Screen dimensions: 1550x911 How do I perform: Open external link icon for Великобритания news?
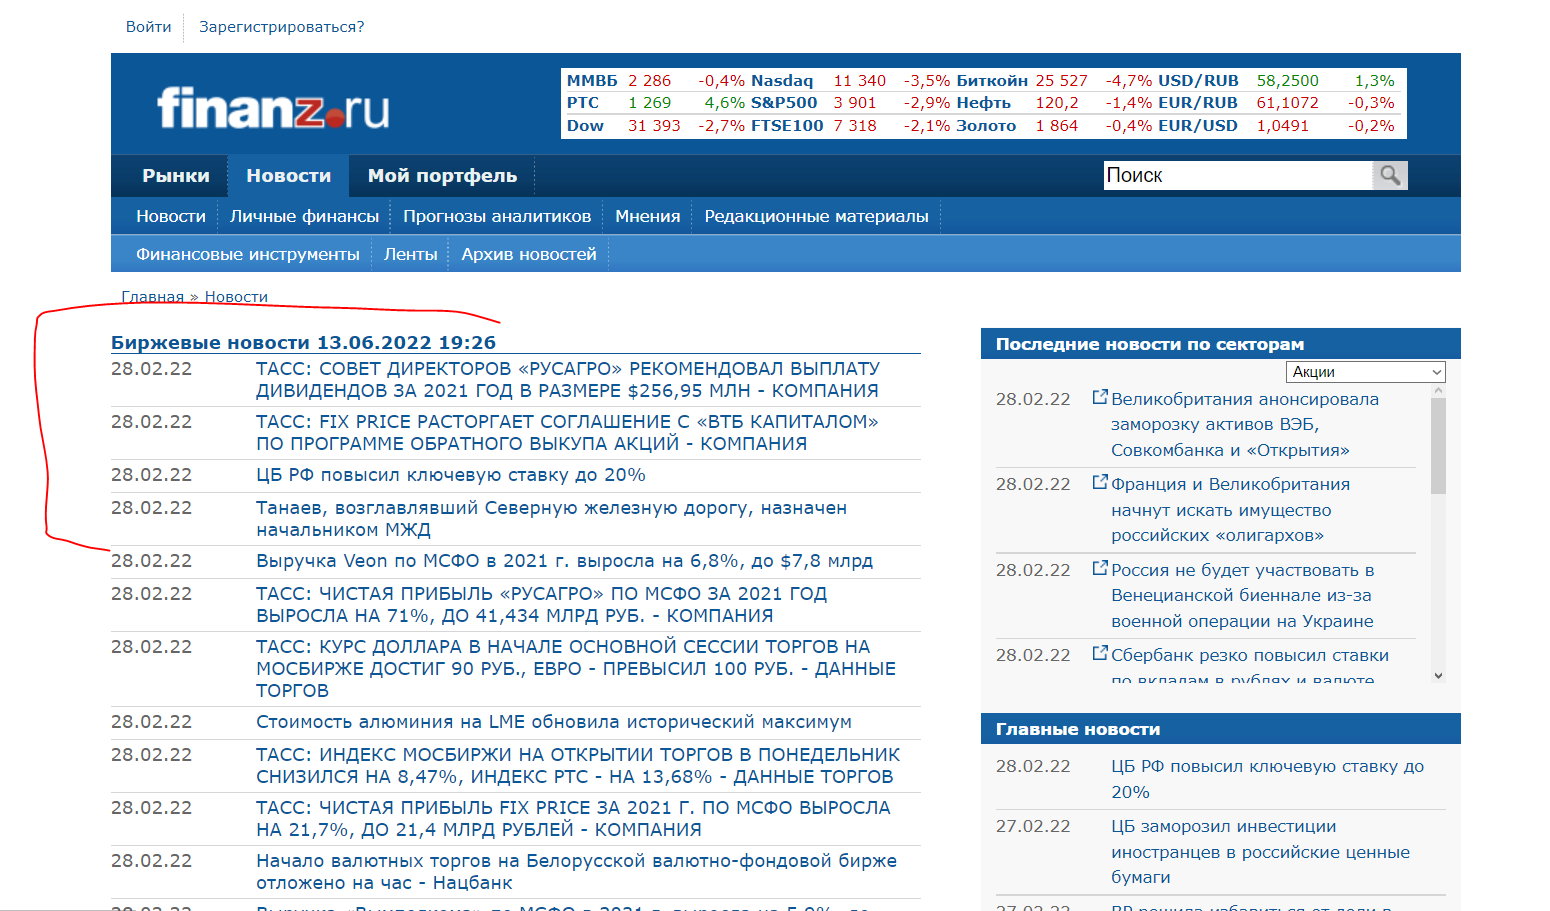click(x=1100, y=397)
